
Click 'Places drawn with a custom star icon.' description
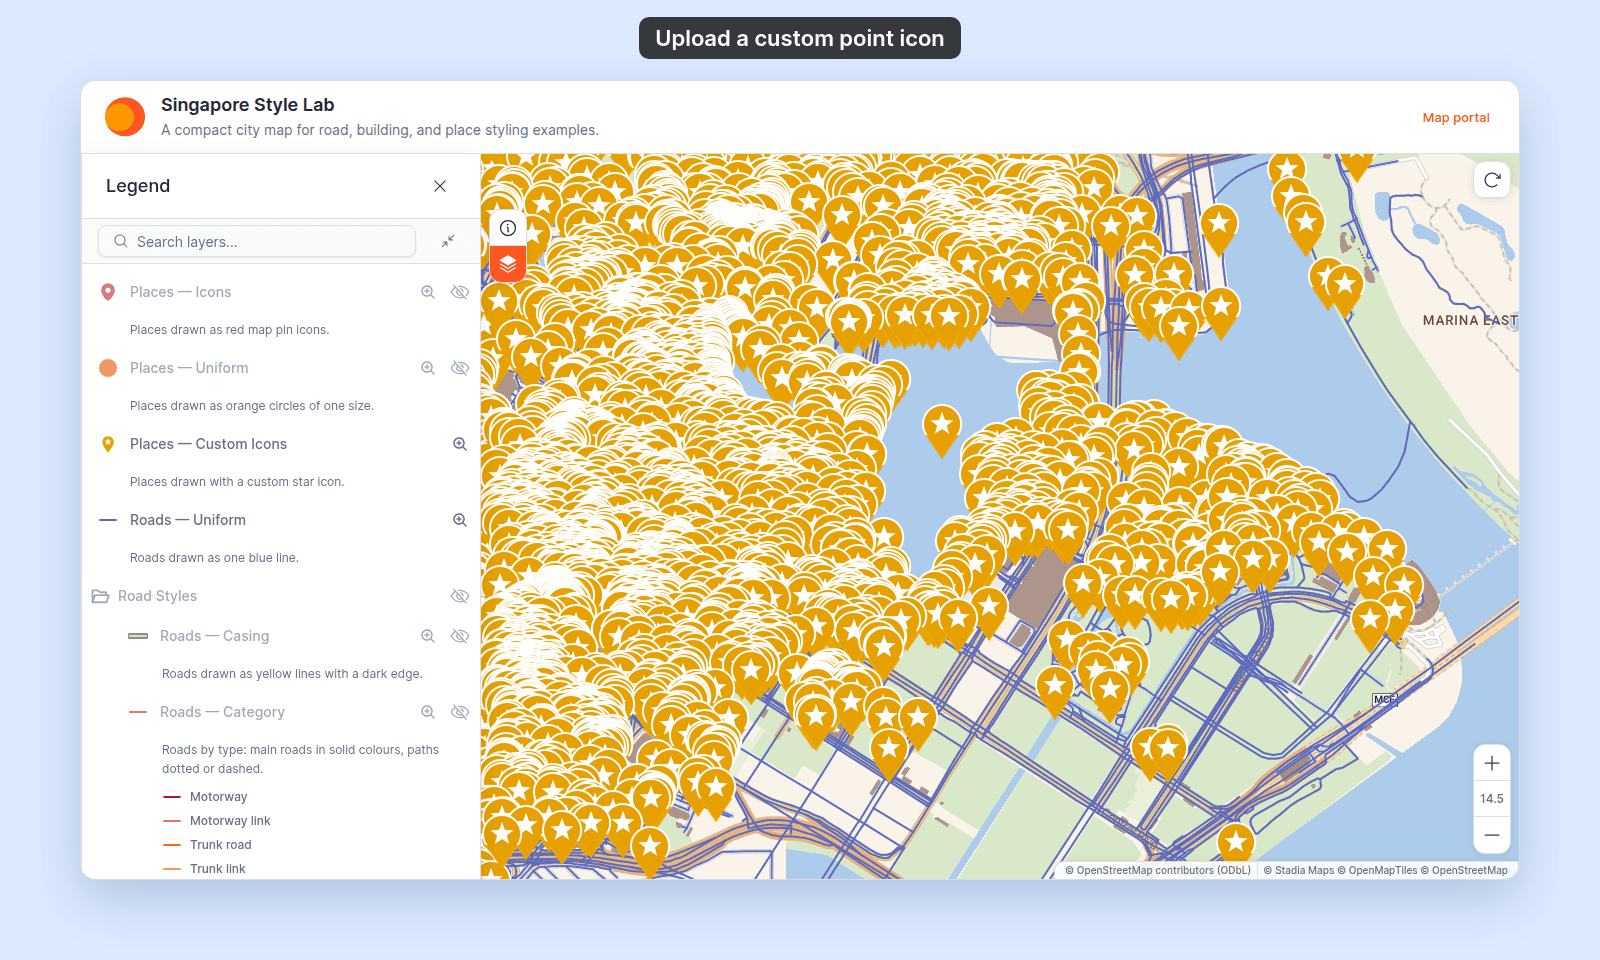(x=237, y=482)
